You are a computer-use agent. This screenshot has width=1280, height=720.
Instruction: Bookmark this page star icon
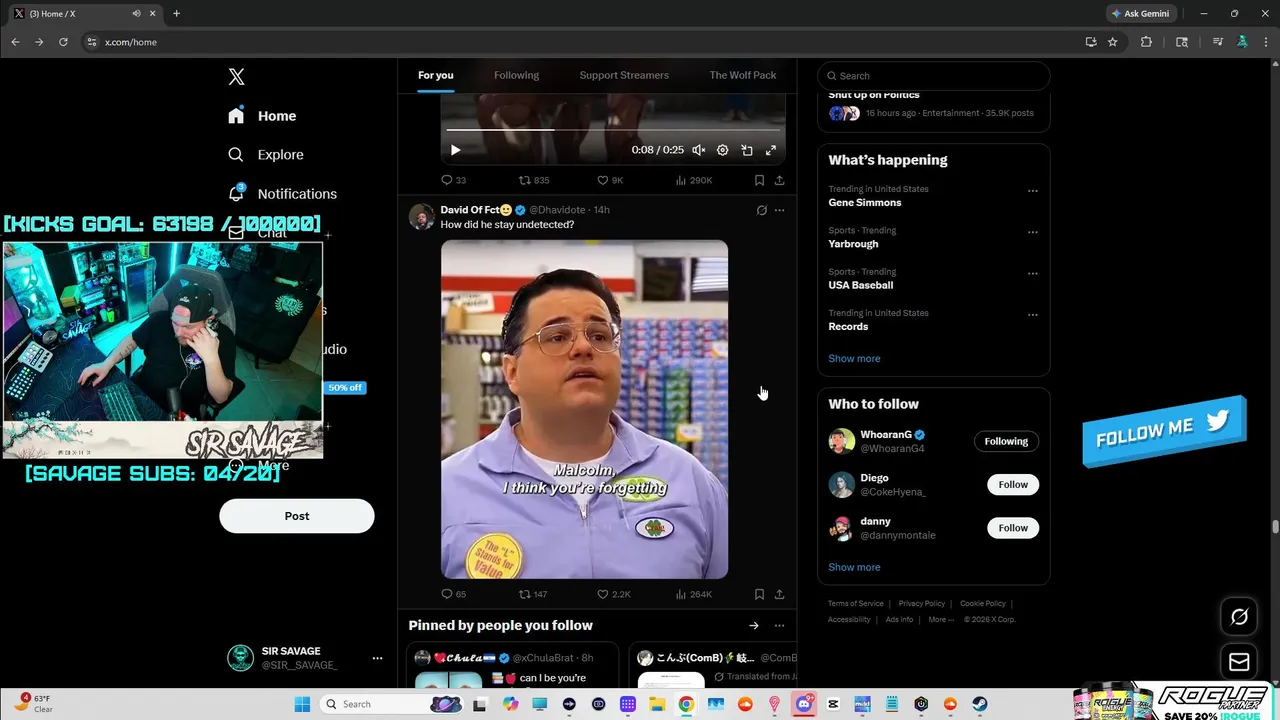coord(1112,42)
